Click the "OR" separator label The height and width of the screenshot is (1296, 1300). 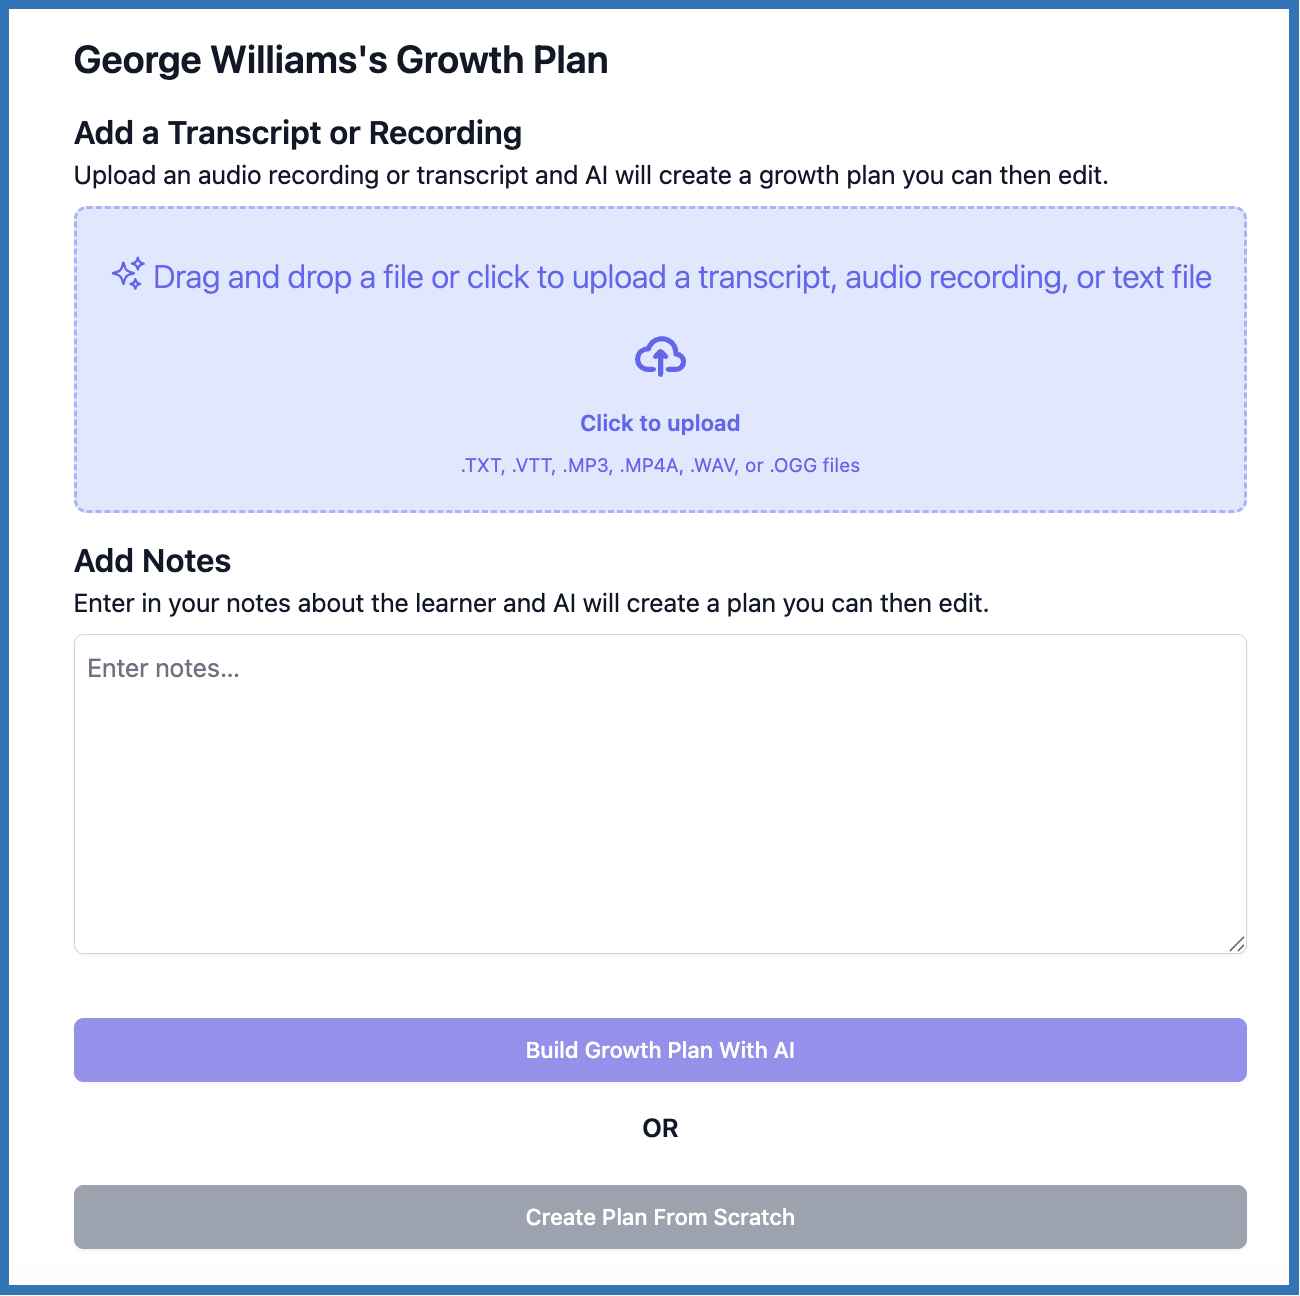[x=660, y=1128]
